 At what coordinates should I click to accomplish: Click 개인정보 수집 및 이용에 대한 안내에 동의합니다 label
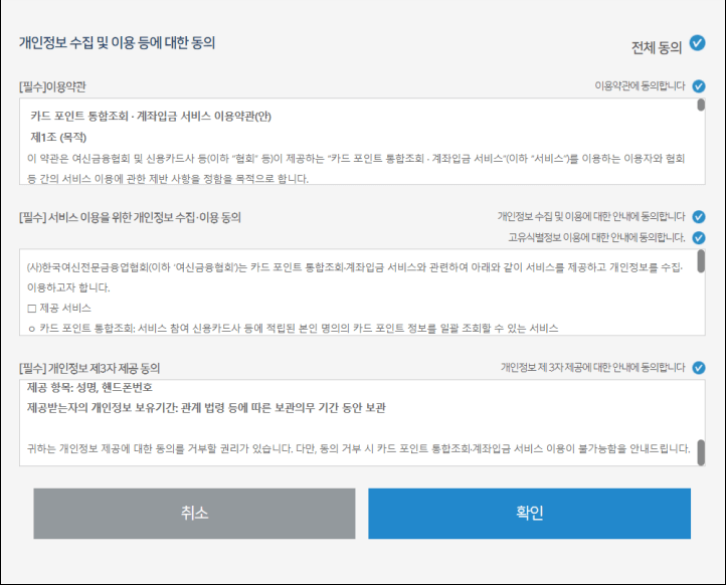pos(591,216)
